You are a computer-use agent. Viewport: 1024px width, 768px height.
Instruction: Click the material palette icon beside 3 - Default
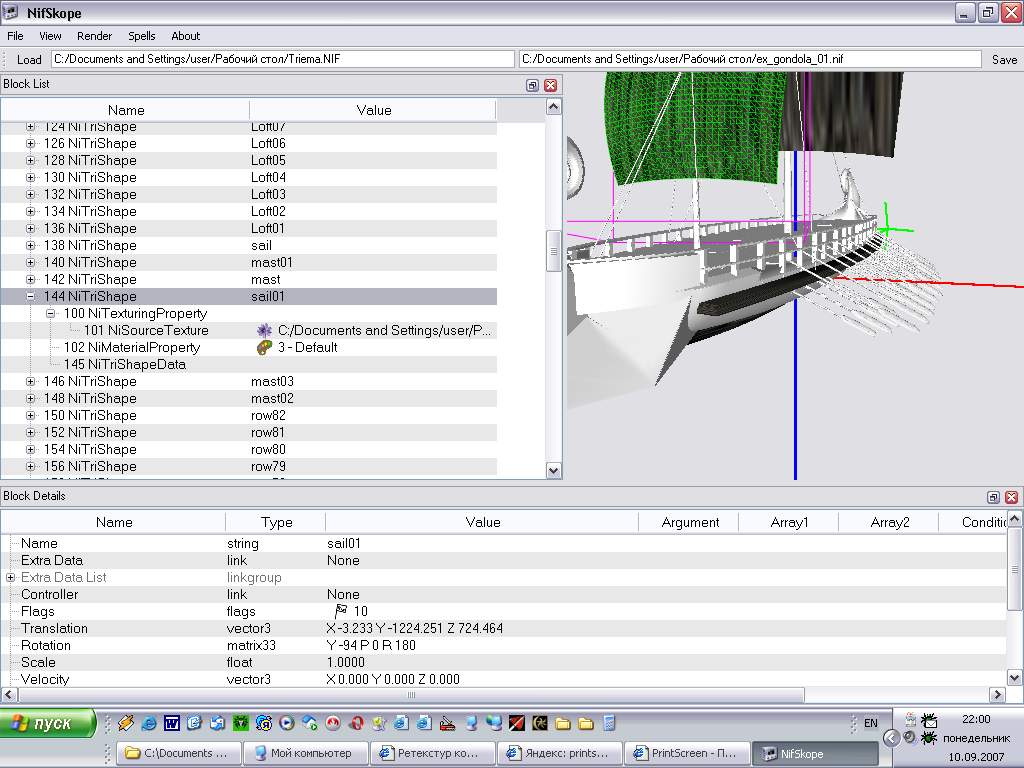264,347
